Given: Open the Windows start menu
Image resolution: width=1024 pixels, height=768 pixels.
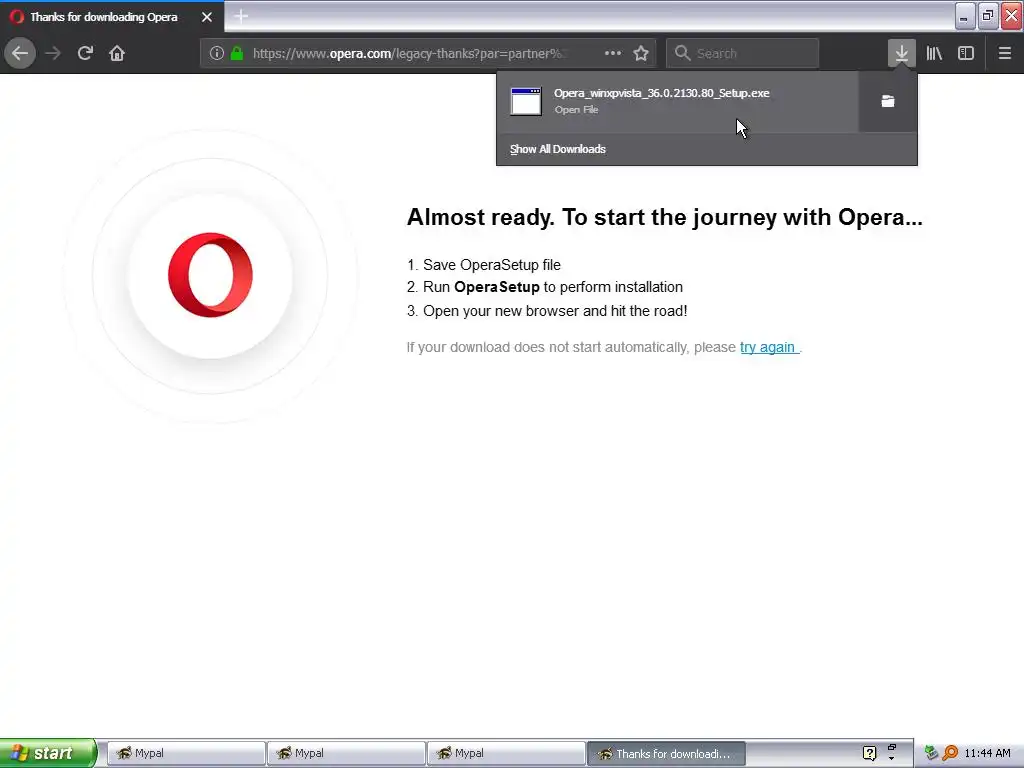Looking at the screenshot, I should click(x=48, y=753).
